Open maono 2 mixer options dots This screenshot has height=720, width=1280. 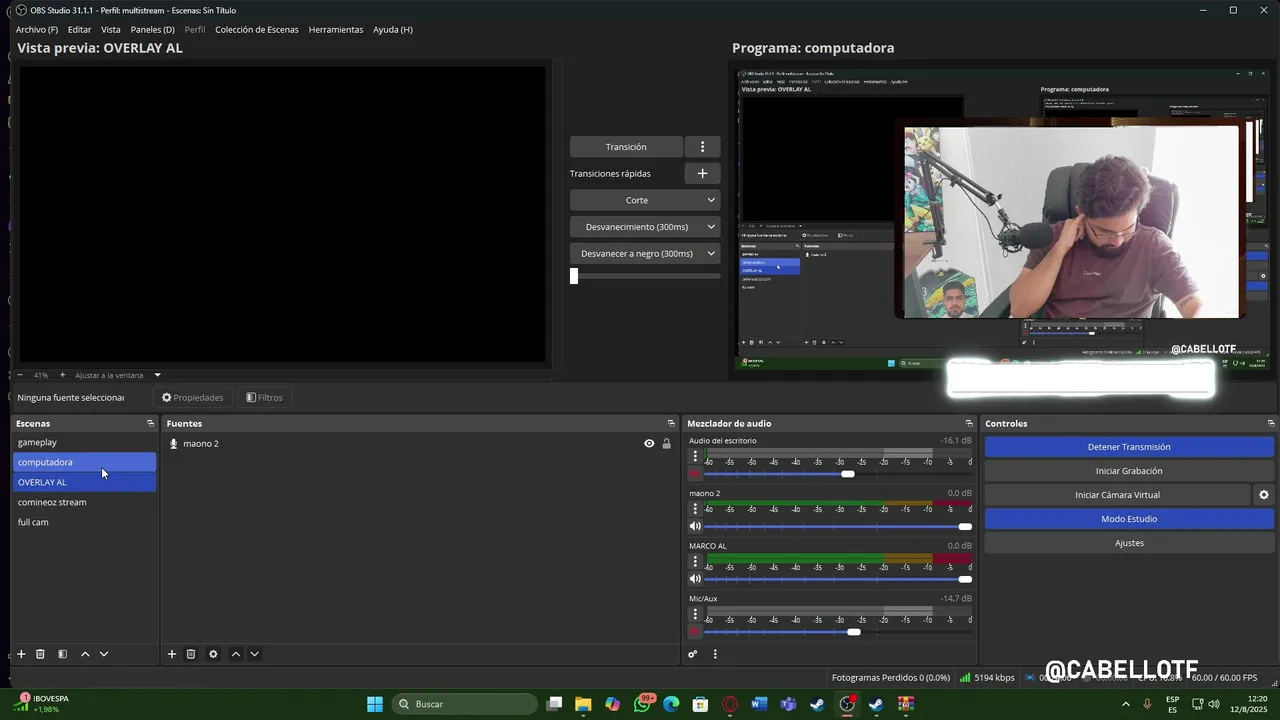[x=695, y=509]
